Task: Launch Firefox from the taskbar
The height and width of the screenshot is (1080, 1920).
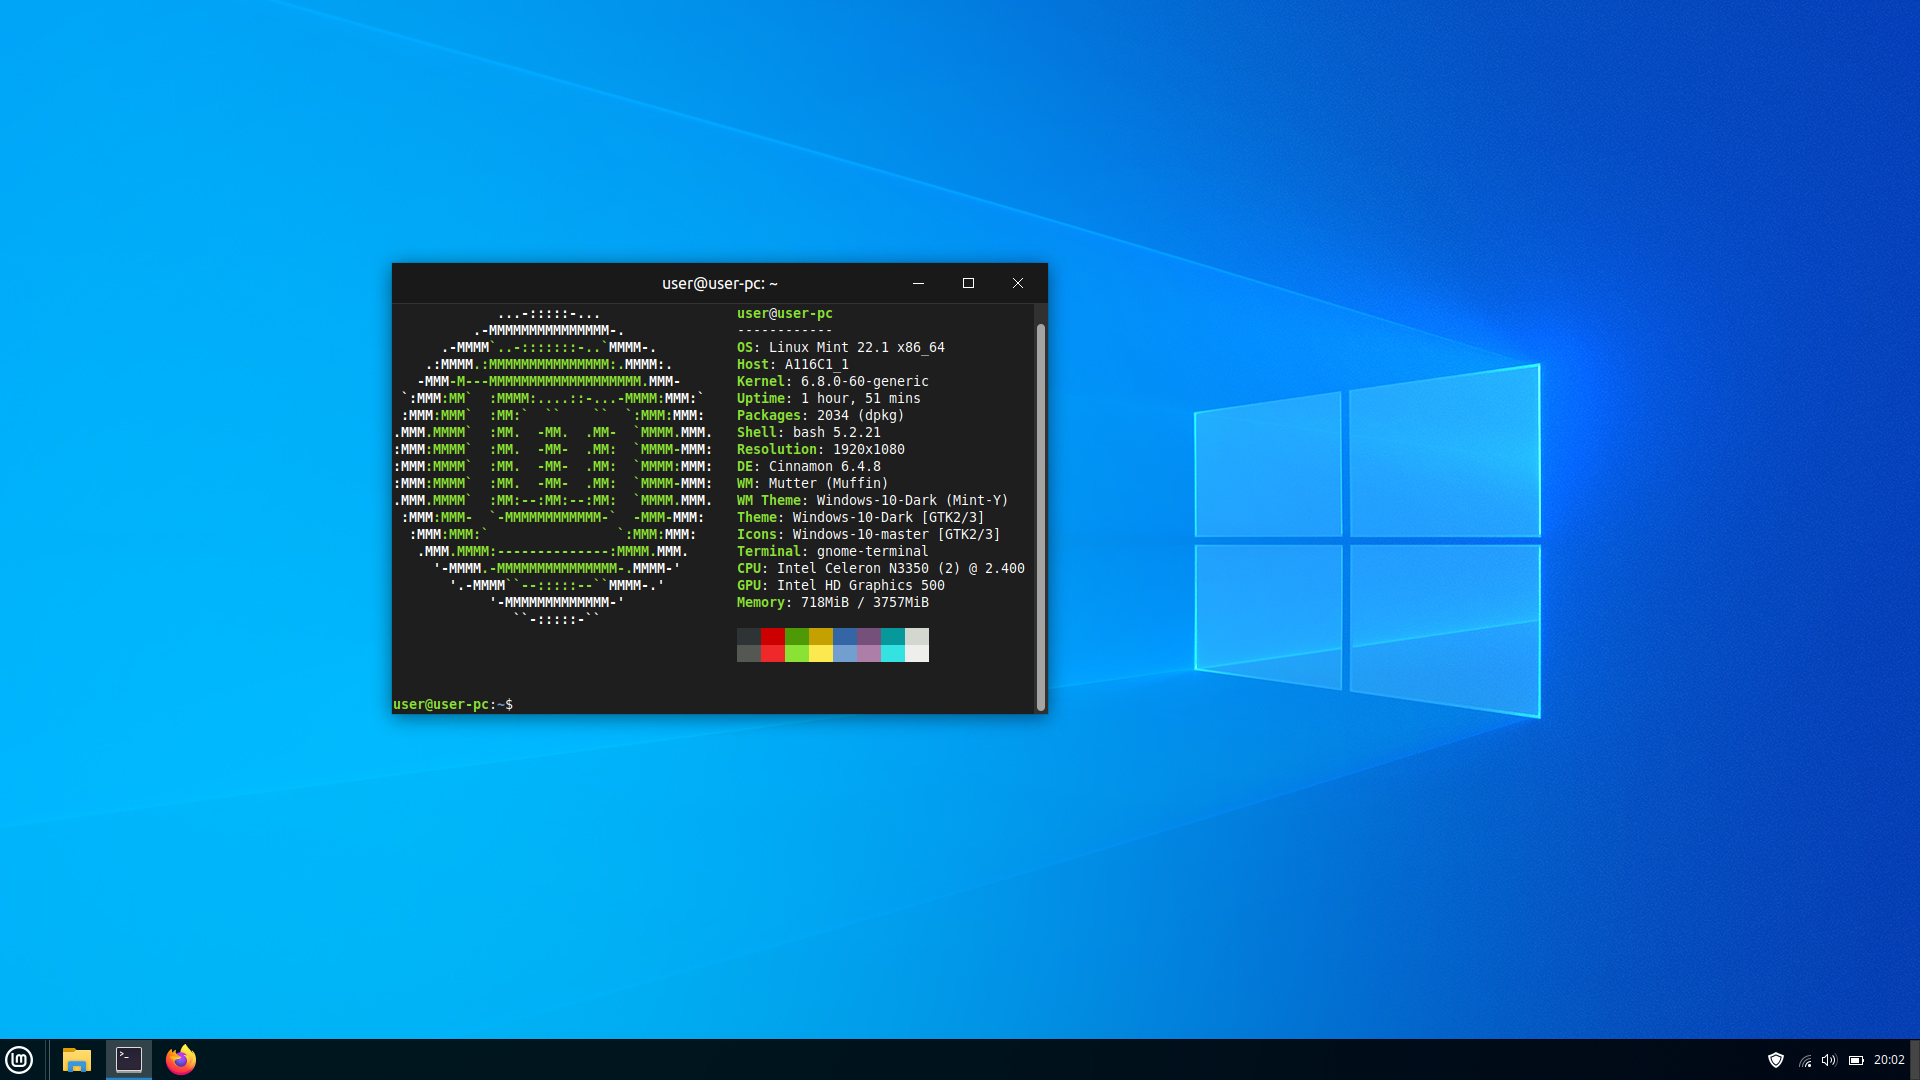Action: (181, 1060)
